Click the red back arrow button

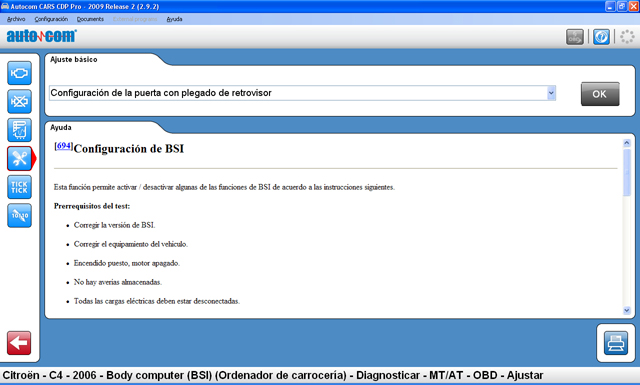(x=19, y=343)
